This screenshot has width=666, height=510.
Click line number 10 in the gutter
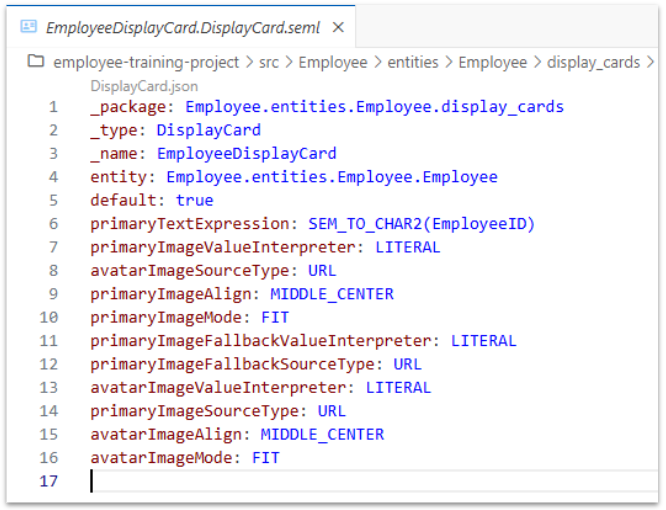click(x=48, y=317)
